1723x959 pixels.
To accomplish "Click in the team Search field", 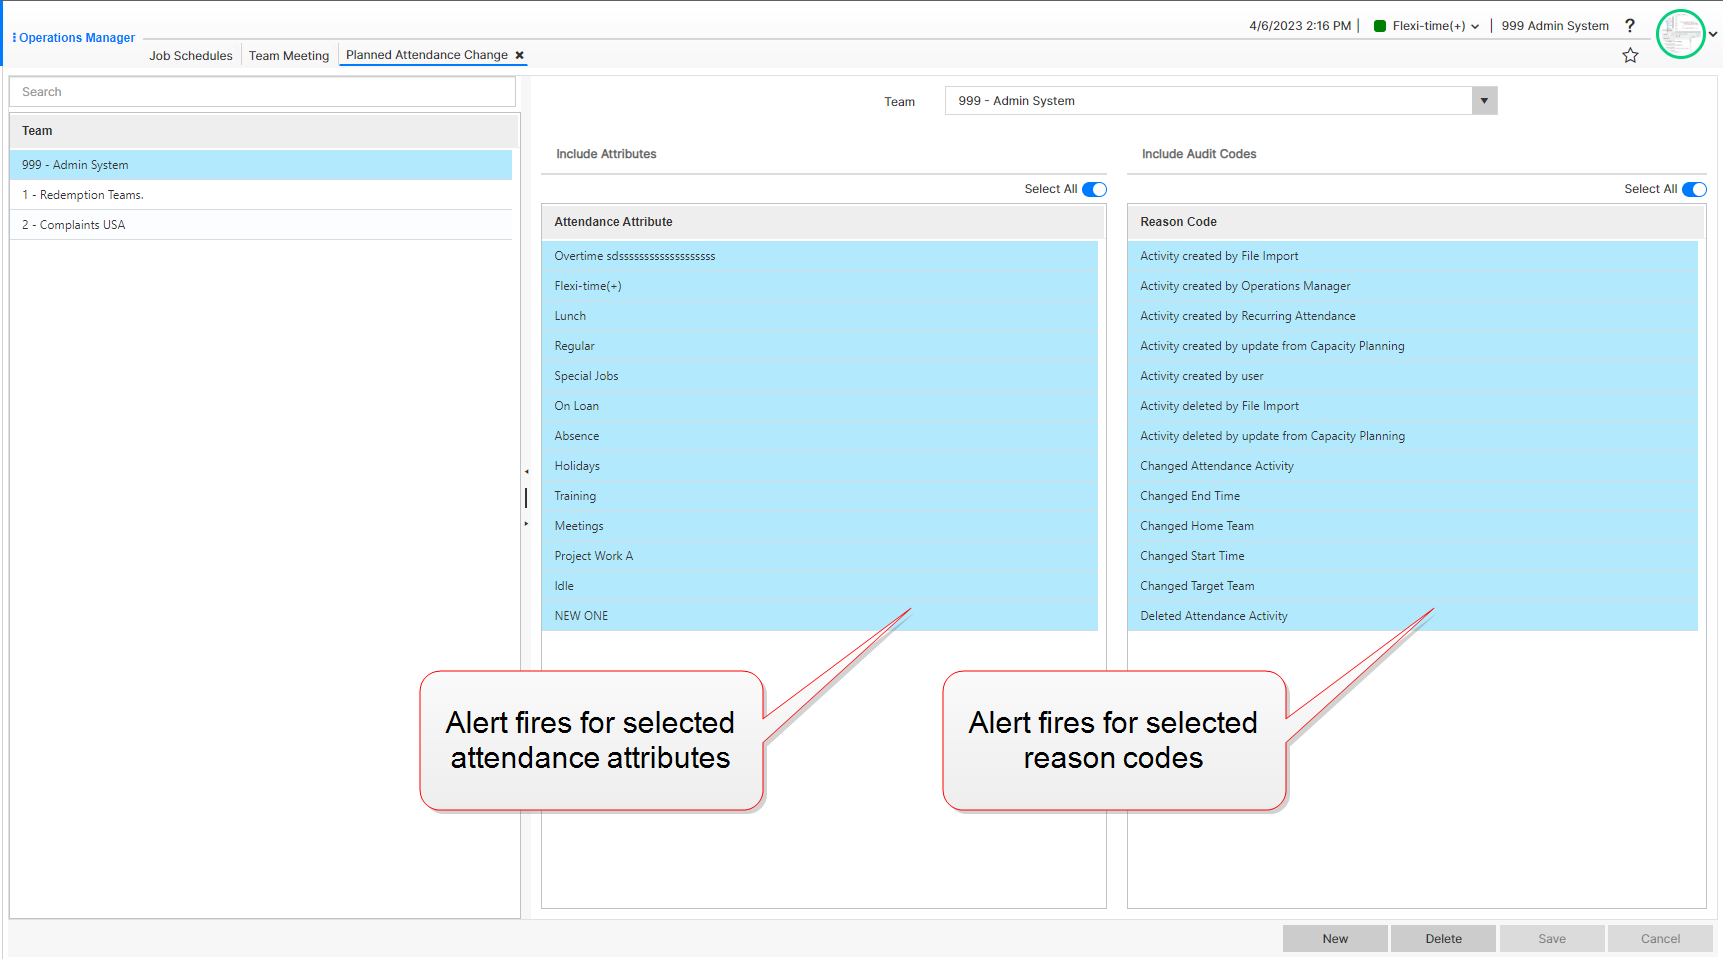I will pyautogui.click(x=262, y=92).
